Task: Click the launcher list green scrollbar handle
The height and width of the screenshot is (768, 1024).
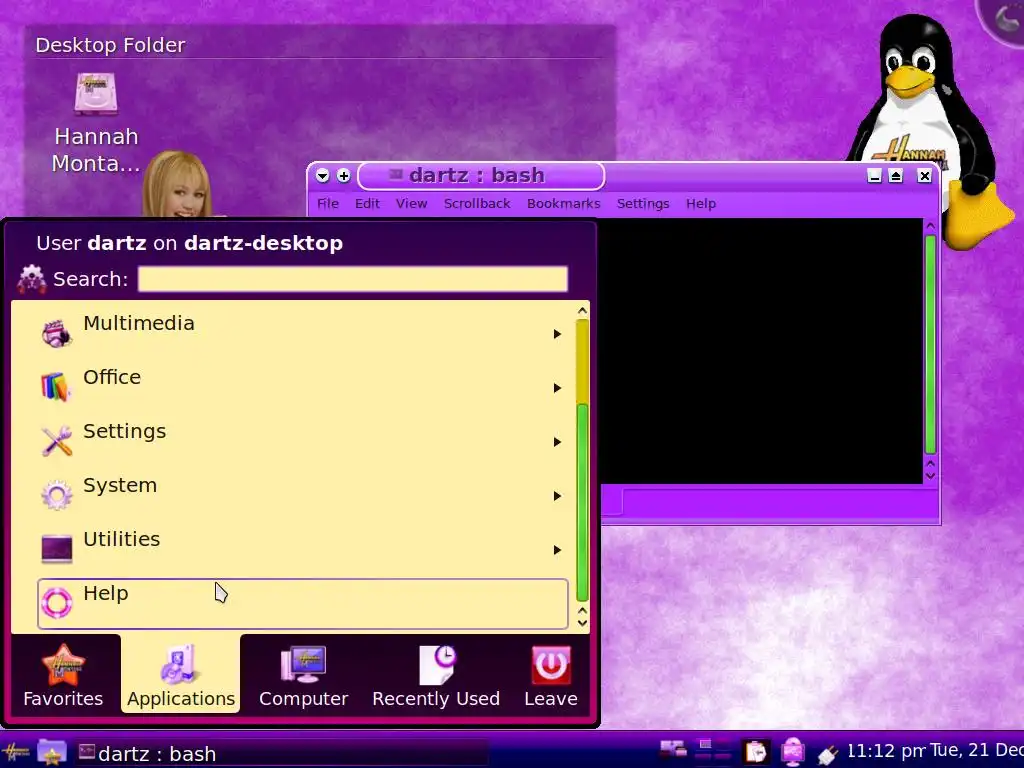Action: [x=583, y=502]
